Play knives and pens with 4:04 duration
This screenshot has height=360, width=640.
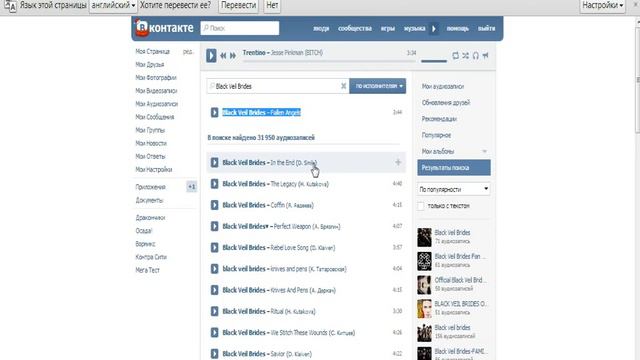(x=214, y=269)
